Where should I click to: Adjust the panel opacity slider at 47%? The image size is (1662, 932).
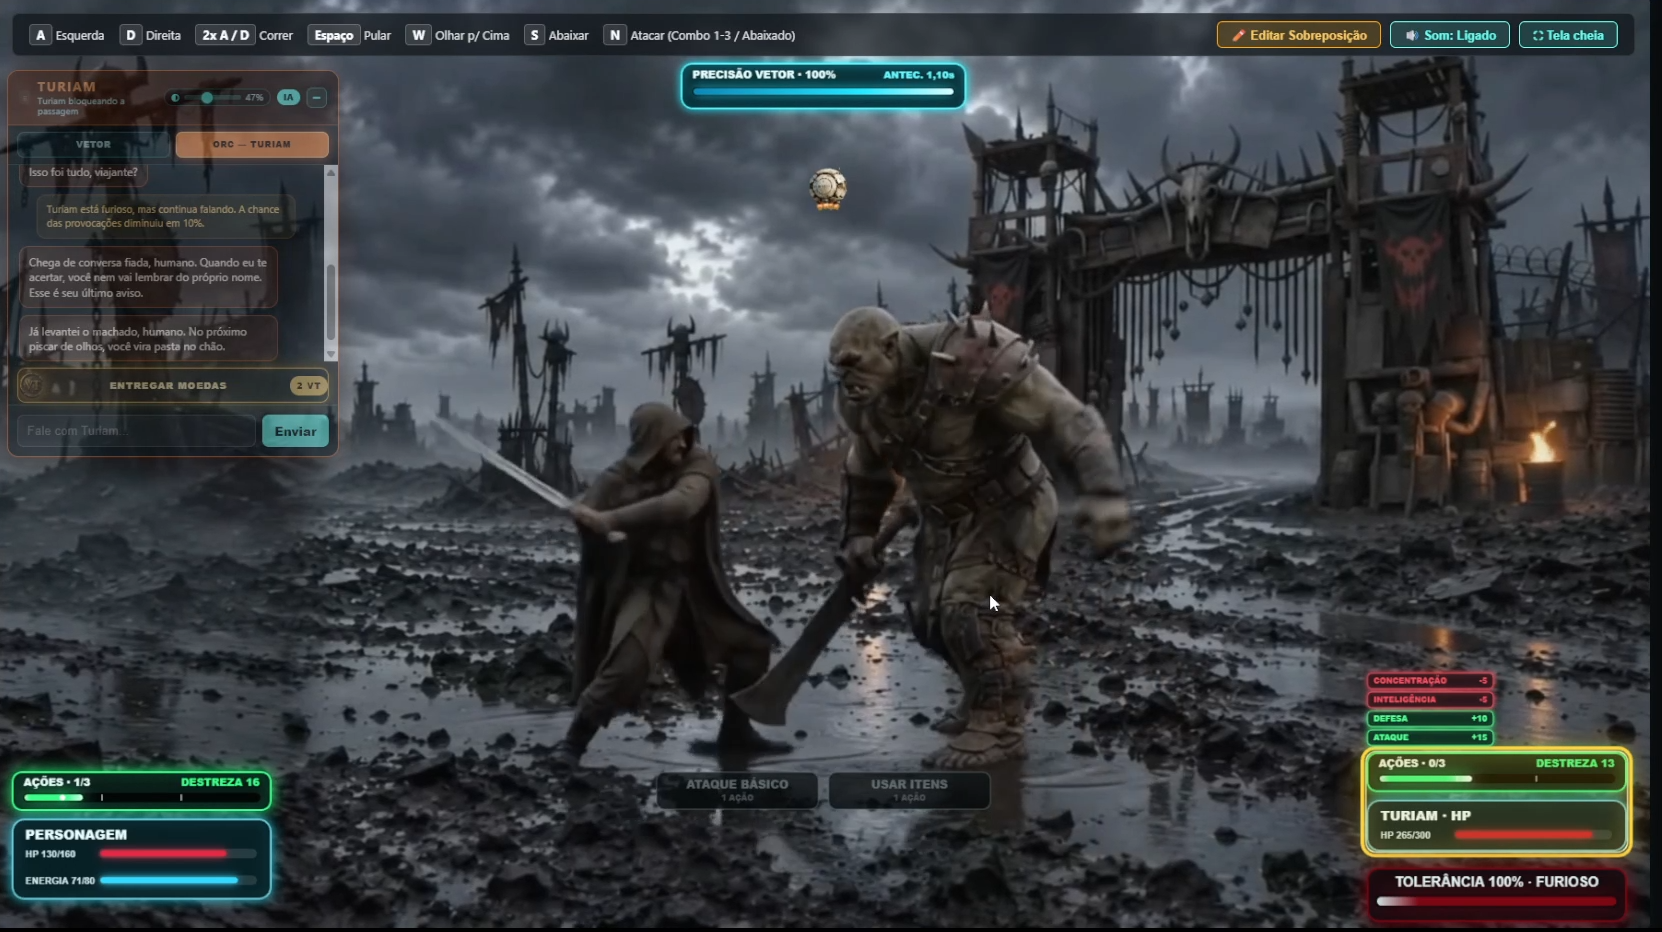212,98
